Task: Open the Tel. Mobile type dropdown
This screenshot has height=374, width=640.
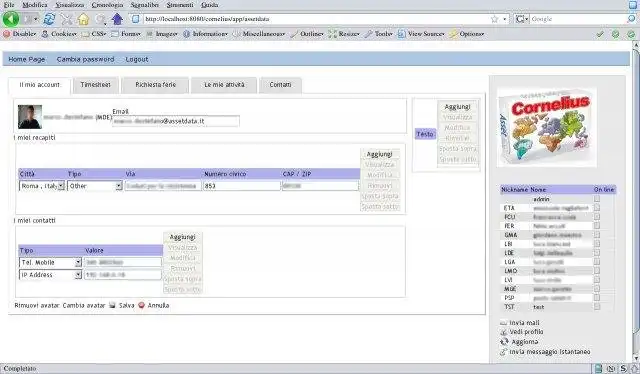Action: pyautogui.click(x=51, y=263)
